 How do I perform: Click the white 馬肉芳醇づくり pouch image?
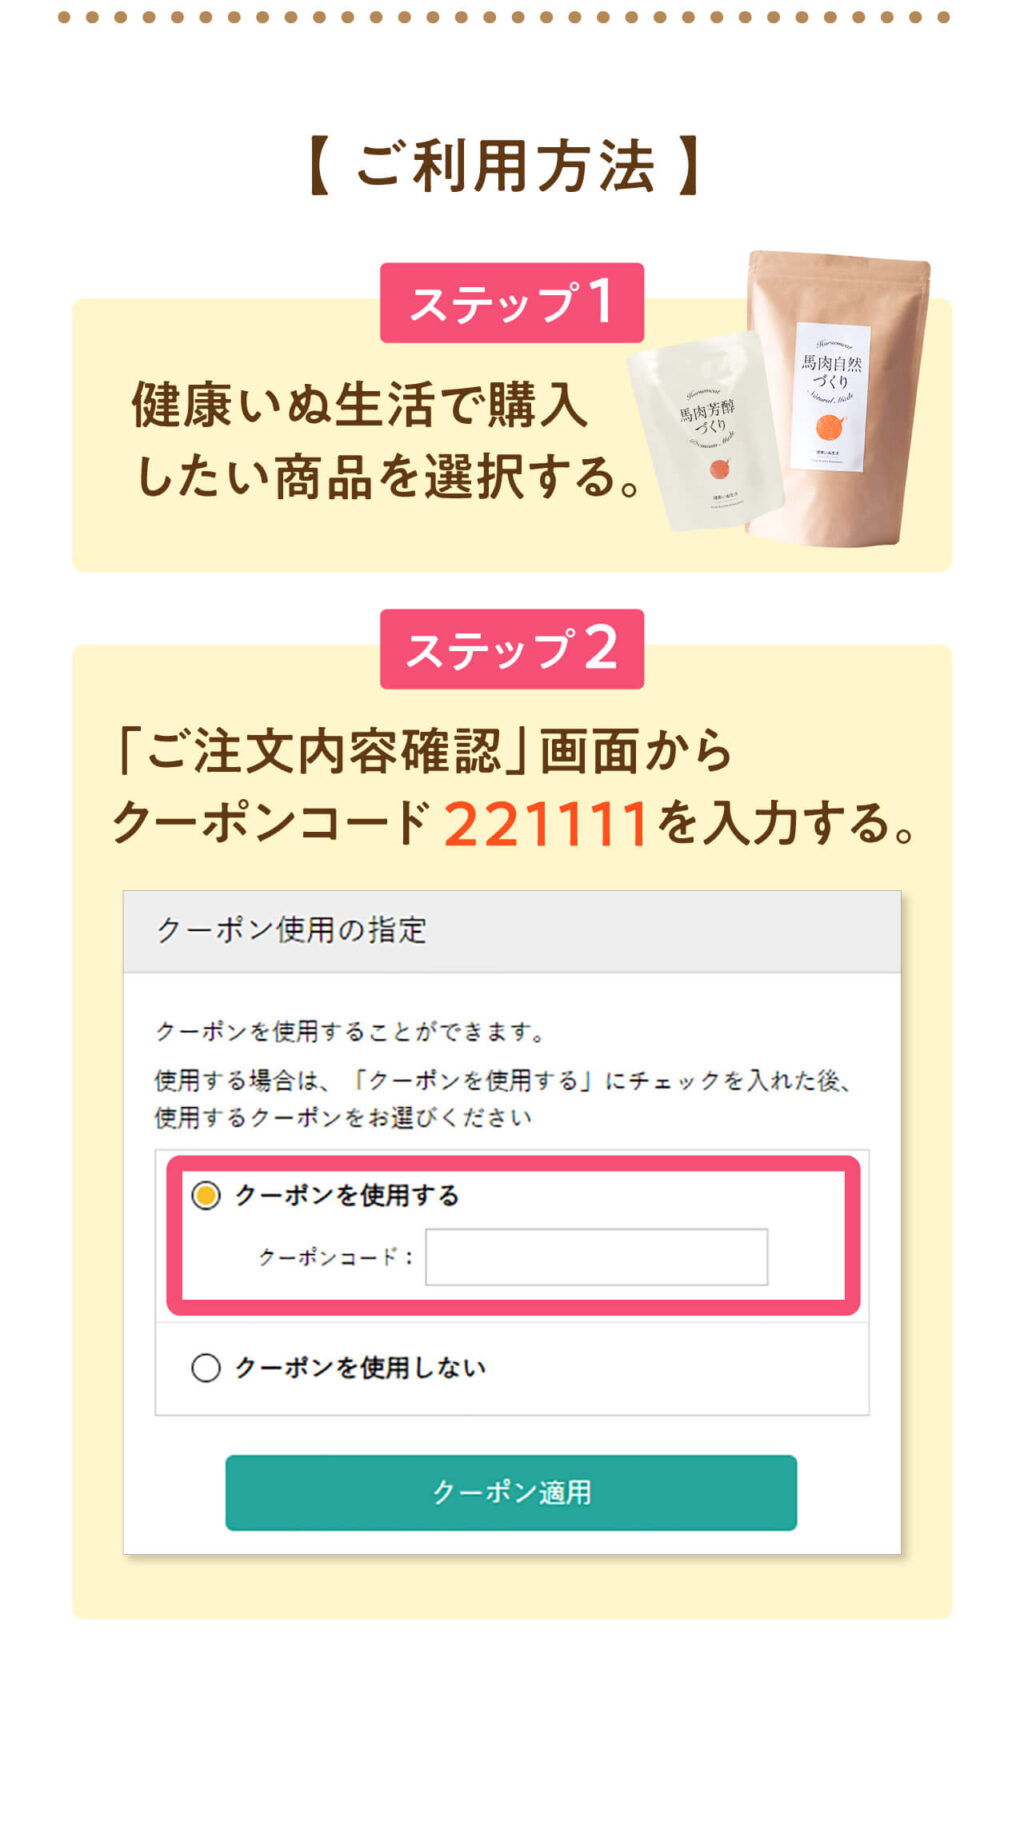pyautogui.click(x=706, y=432)
